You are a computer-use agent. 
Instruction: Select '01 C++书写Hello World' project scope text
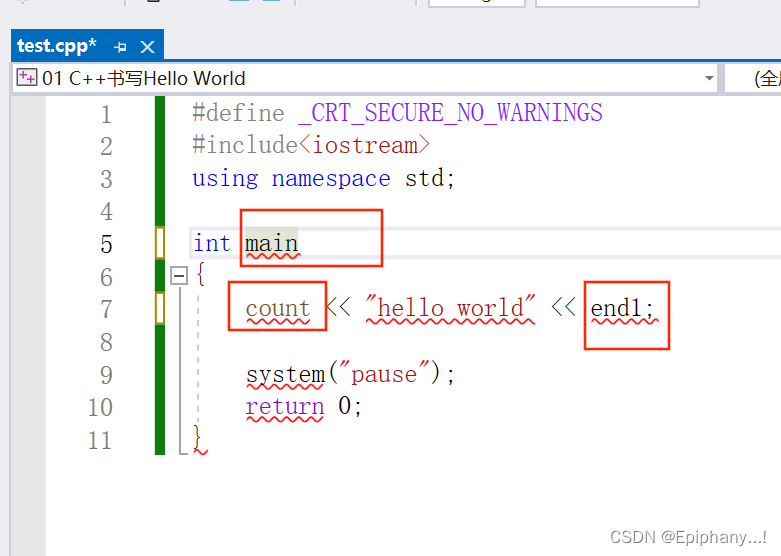(x=143, y=78)
